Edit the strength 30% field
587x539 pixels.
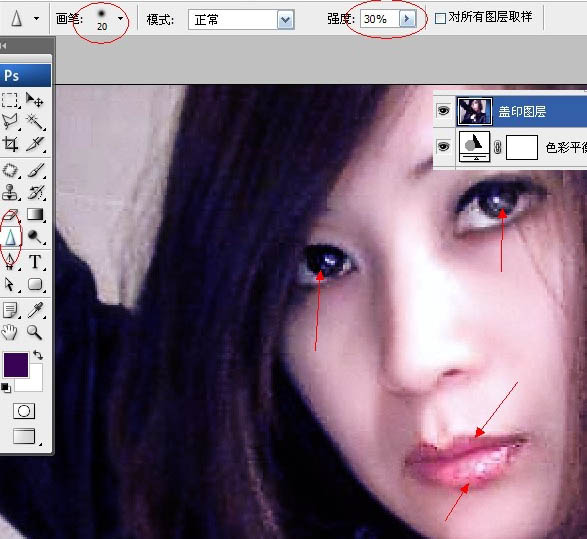pos(380,19)
